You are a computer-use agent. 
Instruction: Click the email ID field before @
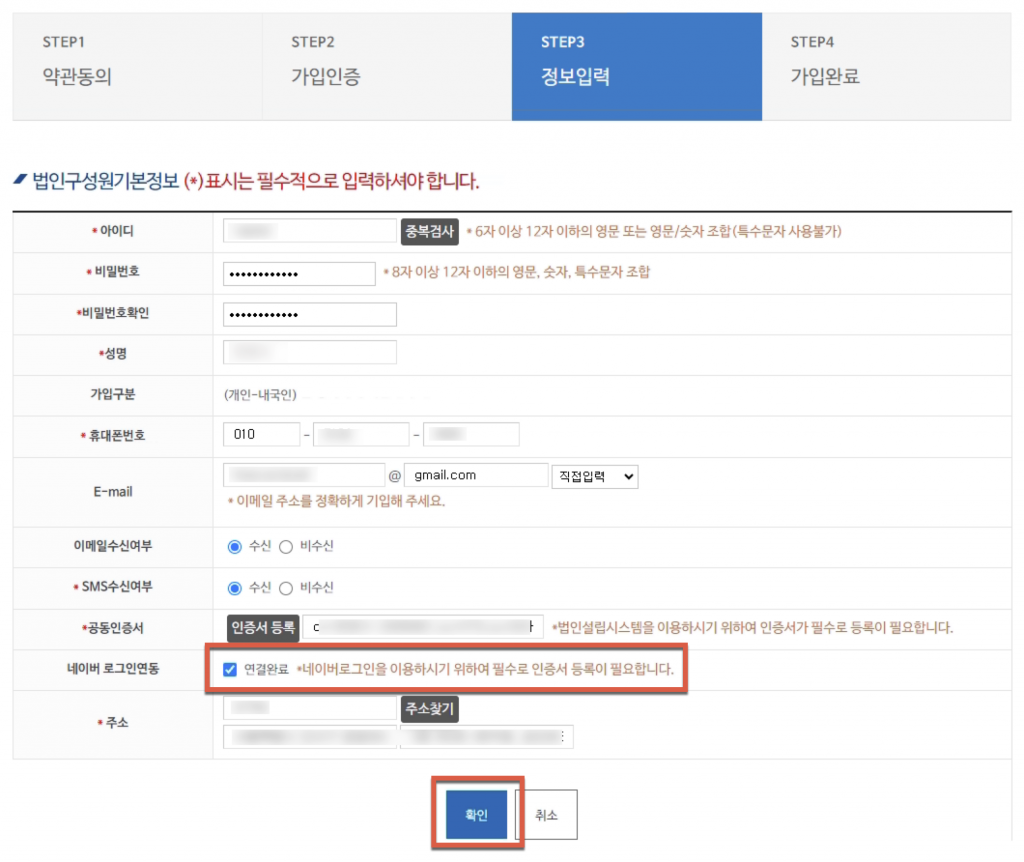[304, 475]
